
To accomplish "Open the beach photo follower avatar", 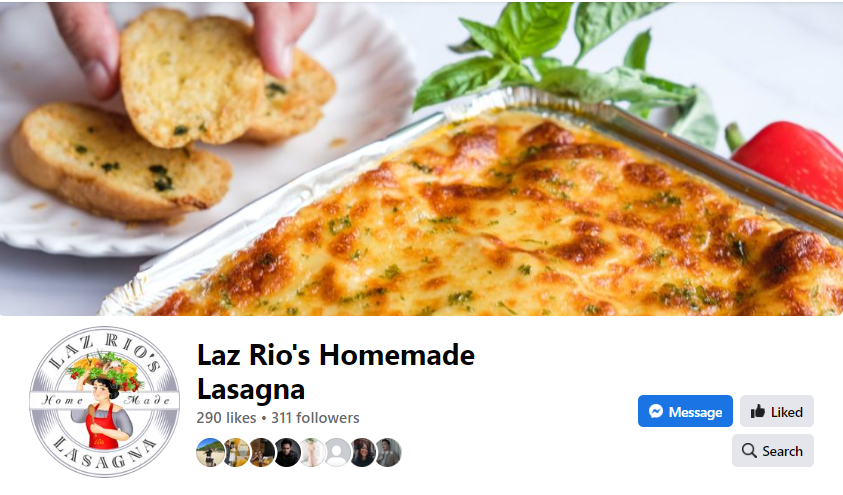I will [x=210, y=453].
